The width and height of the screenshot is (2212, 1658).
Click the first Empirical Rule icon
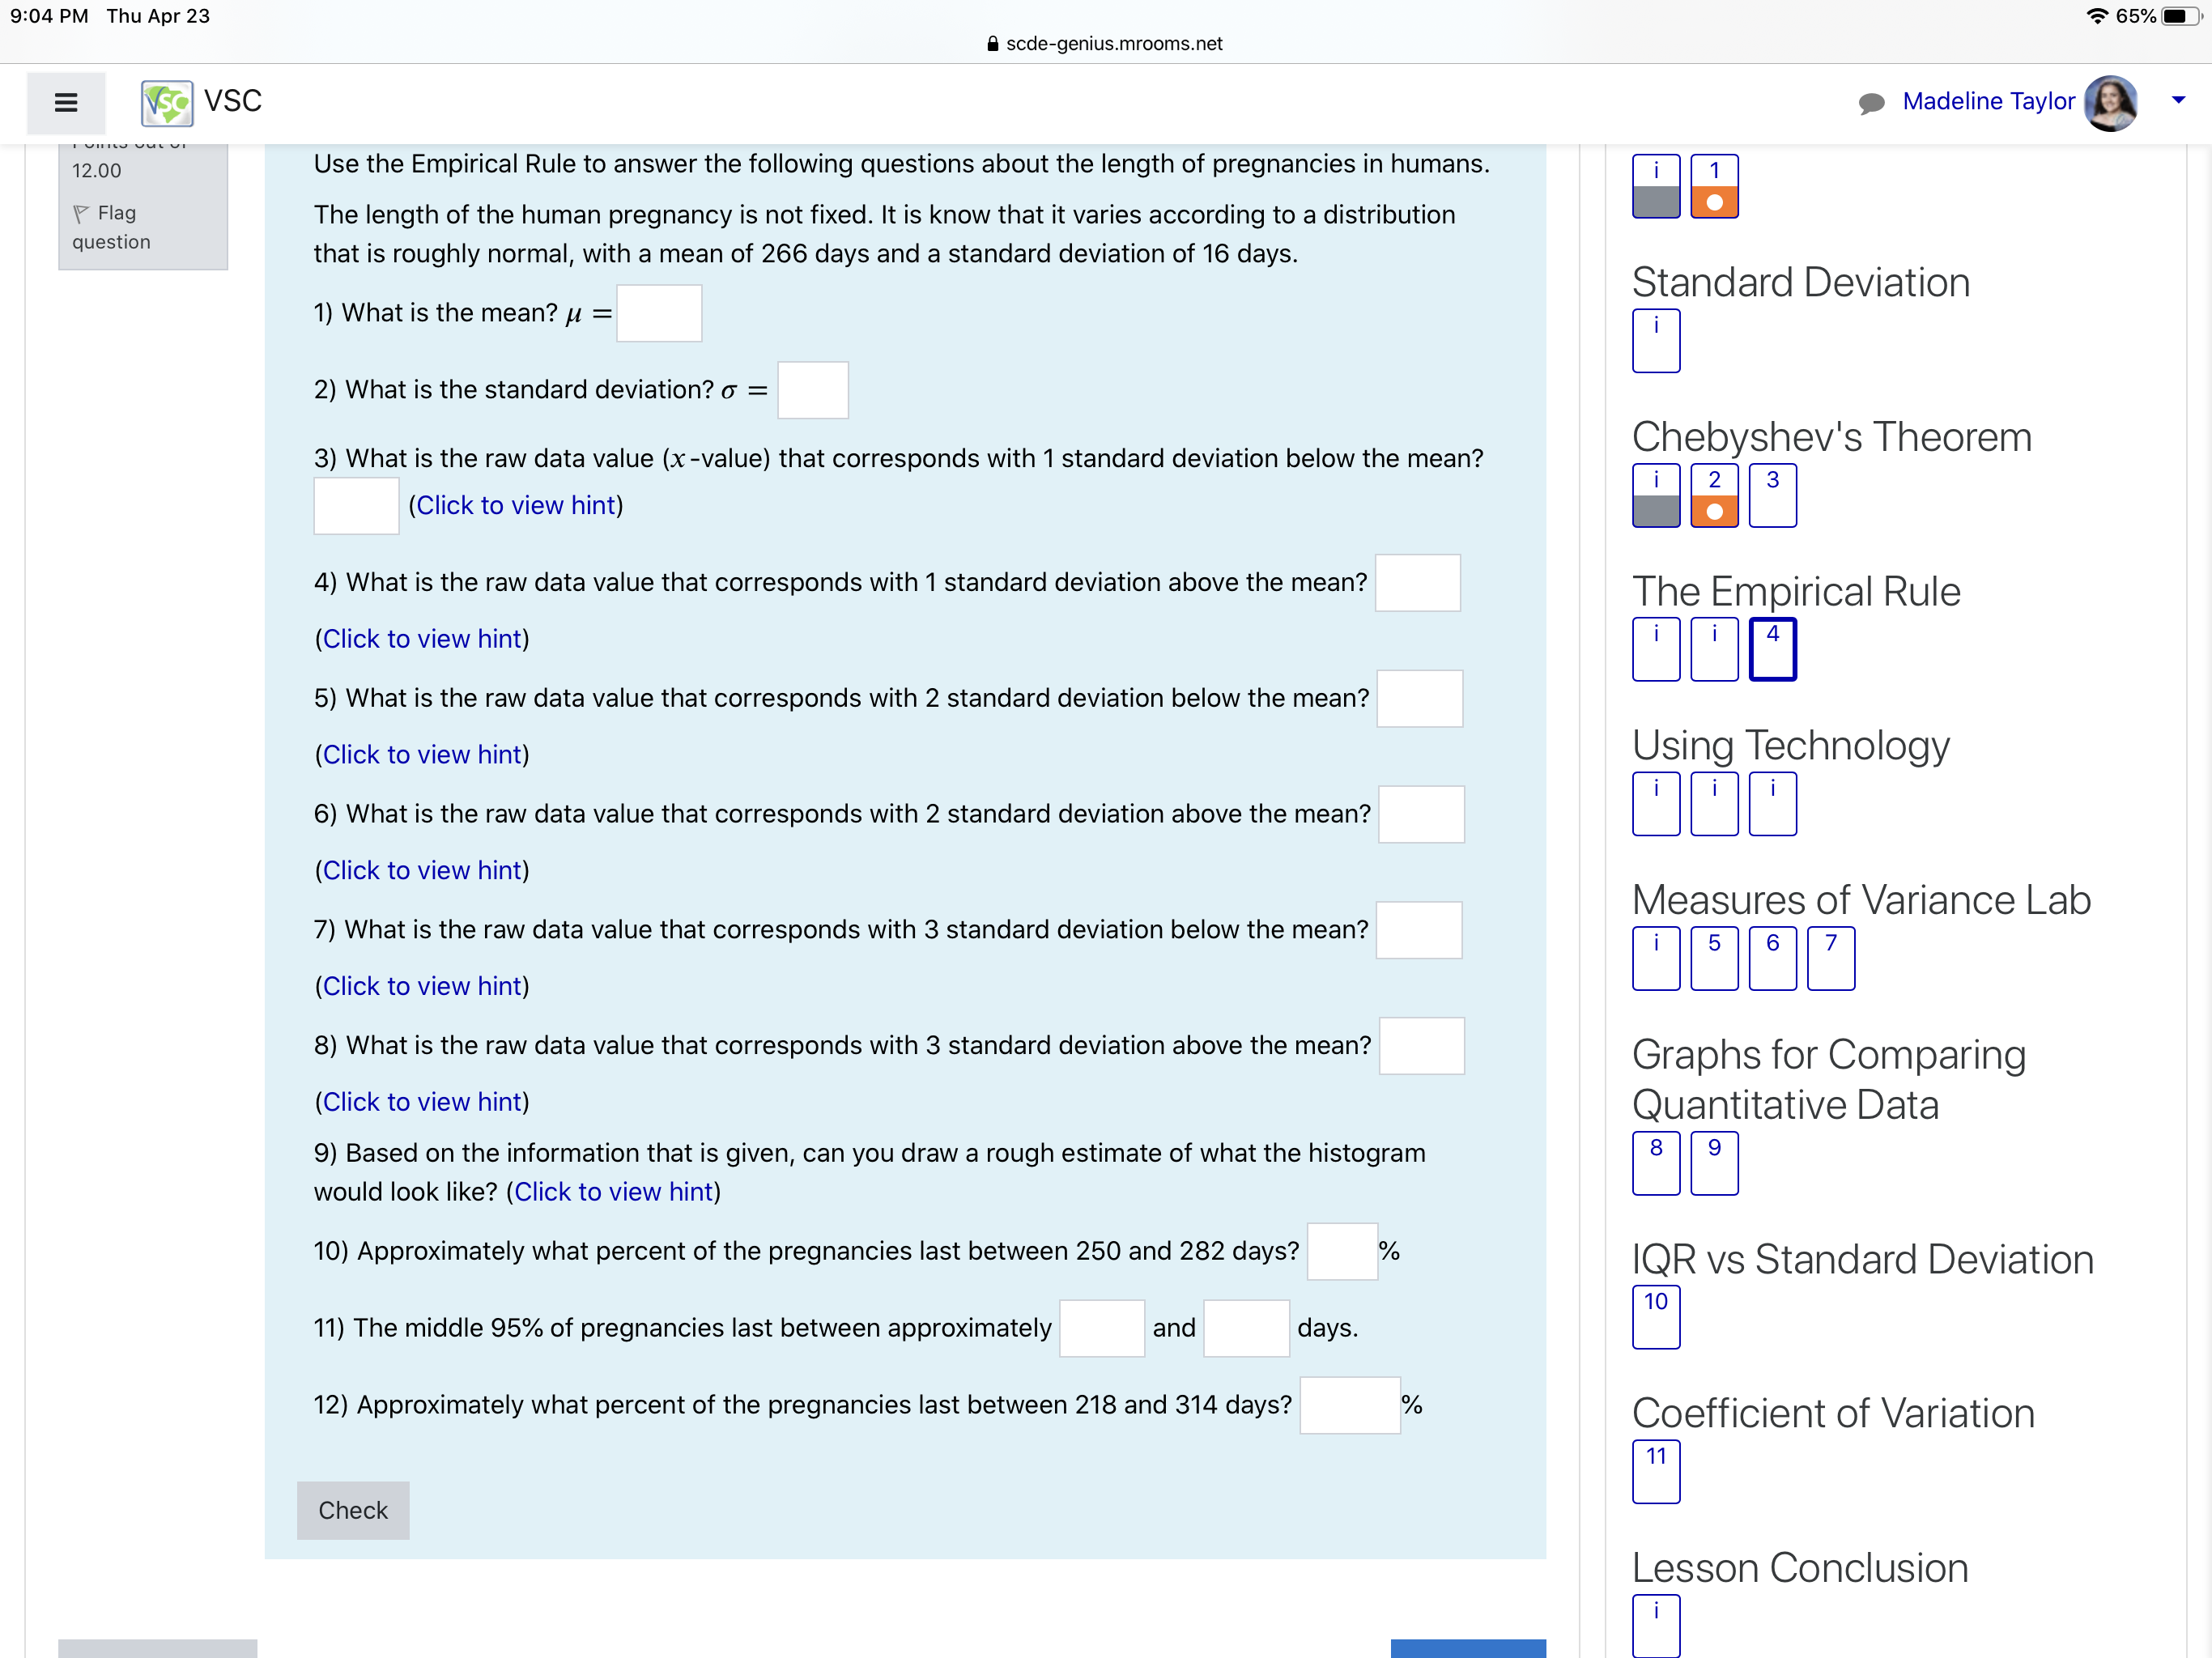(1658, 648)
